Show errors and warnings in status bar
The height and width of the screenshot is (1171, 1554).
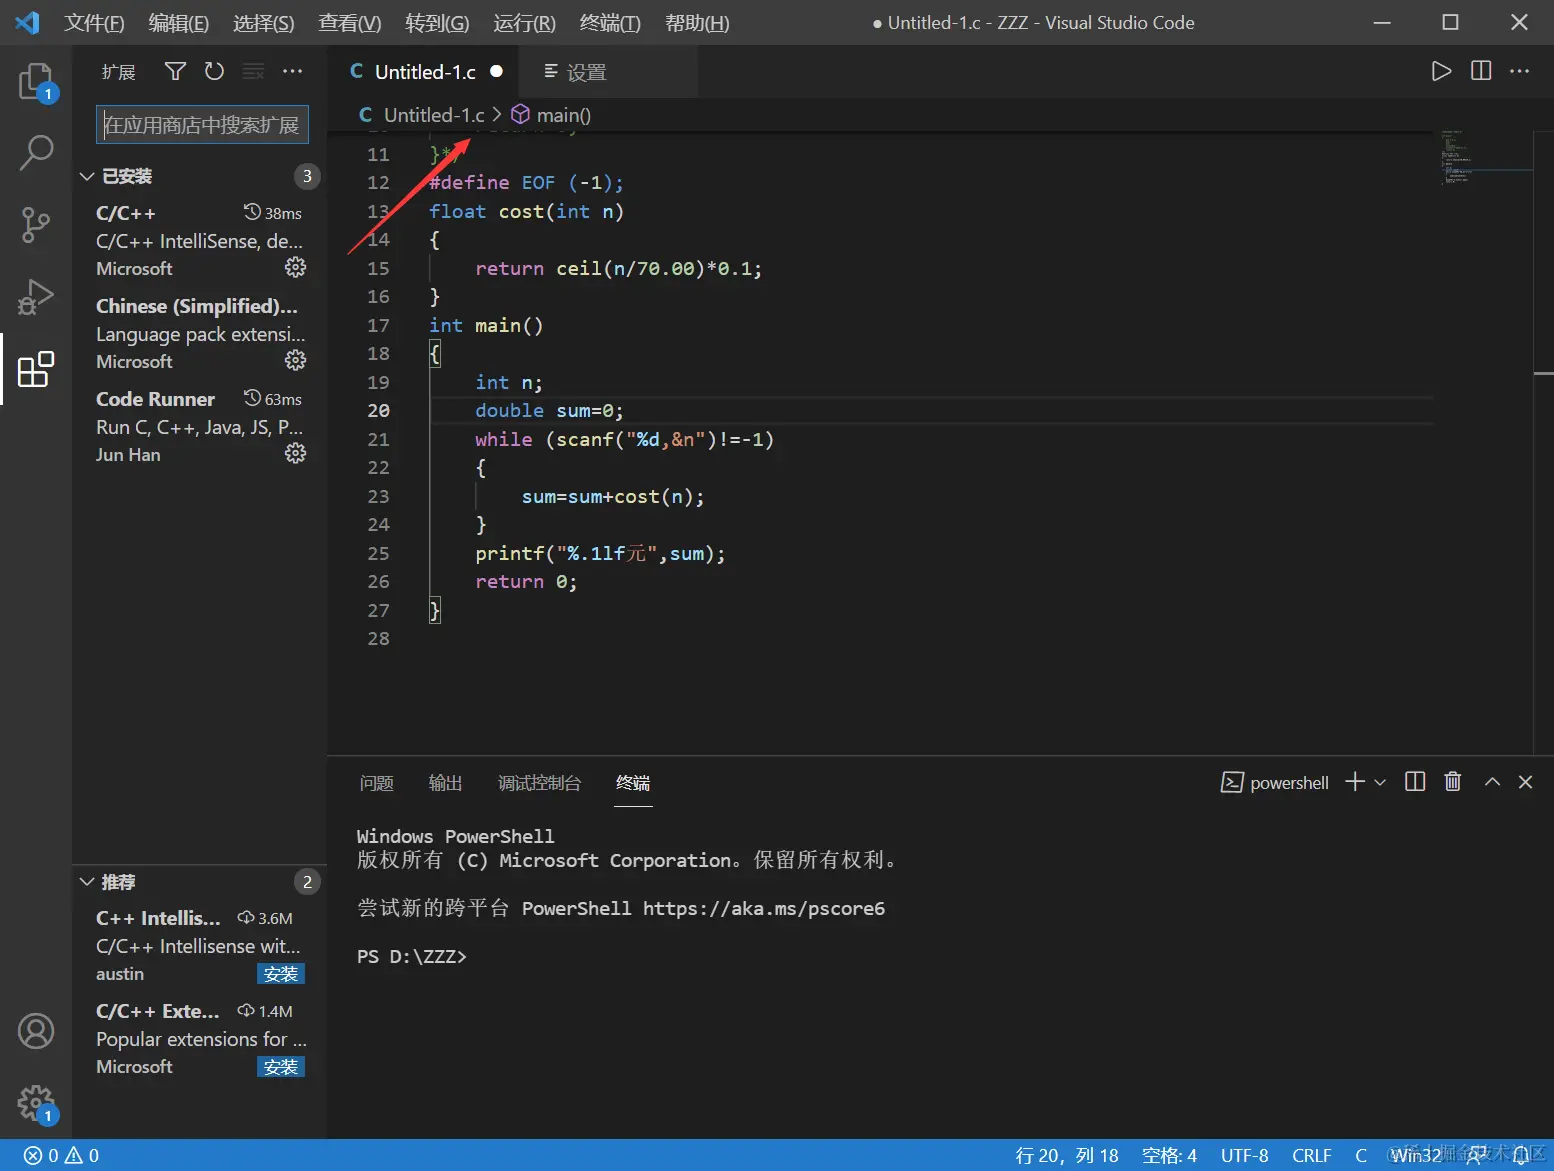(62, 1156)
